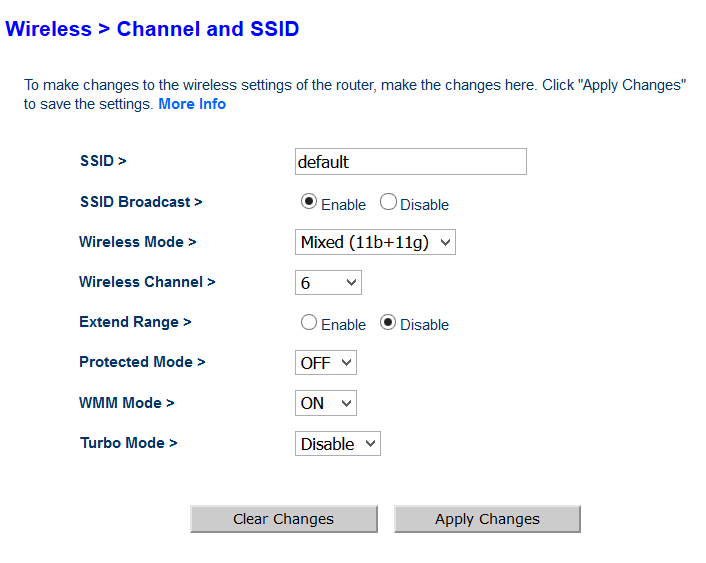Click the page heading Wireless > Channel and SSID
This screenshot has width=706, height=563.
coord(152,29)
